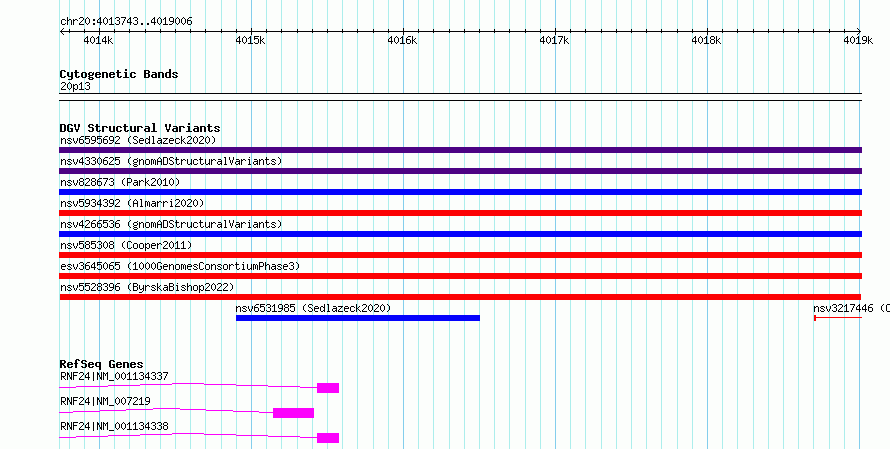The width and height of the screenshot is (890, 449).
Task: Click the 4017k ruler tick label
Action: coord(555,40)
